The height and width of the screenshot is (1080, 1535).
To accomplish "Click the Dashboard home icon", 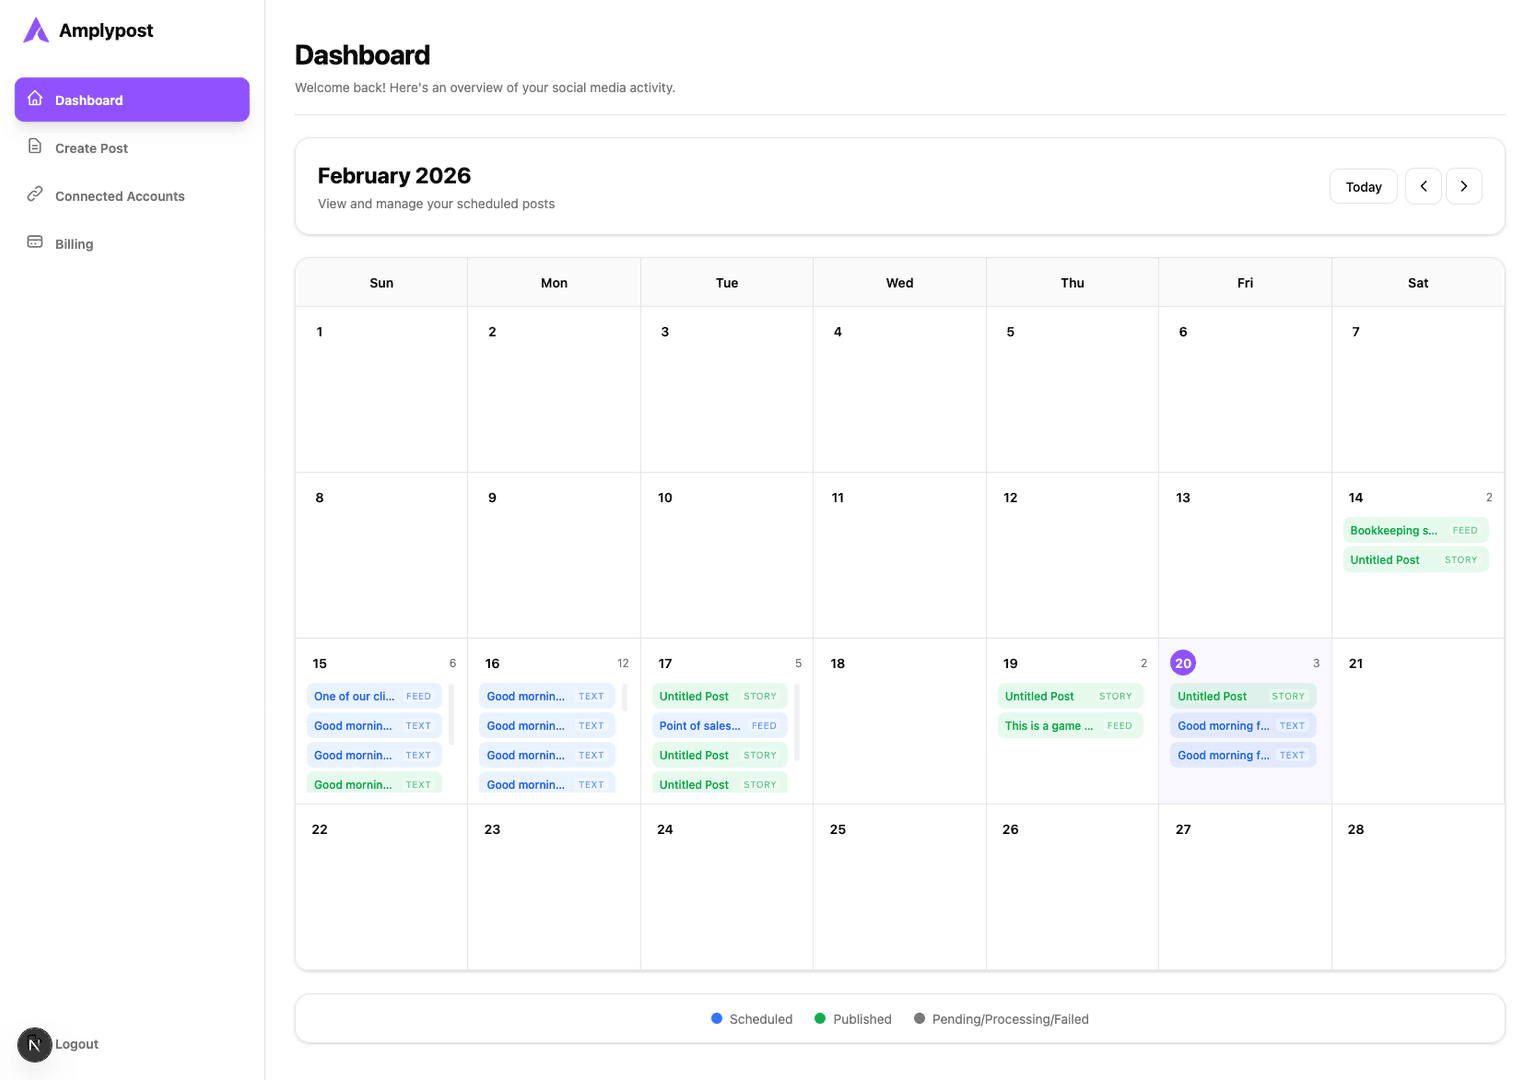I will click(35, 99).
